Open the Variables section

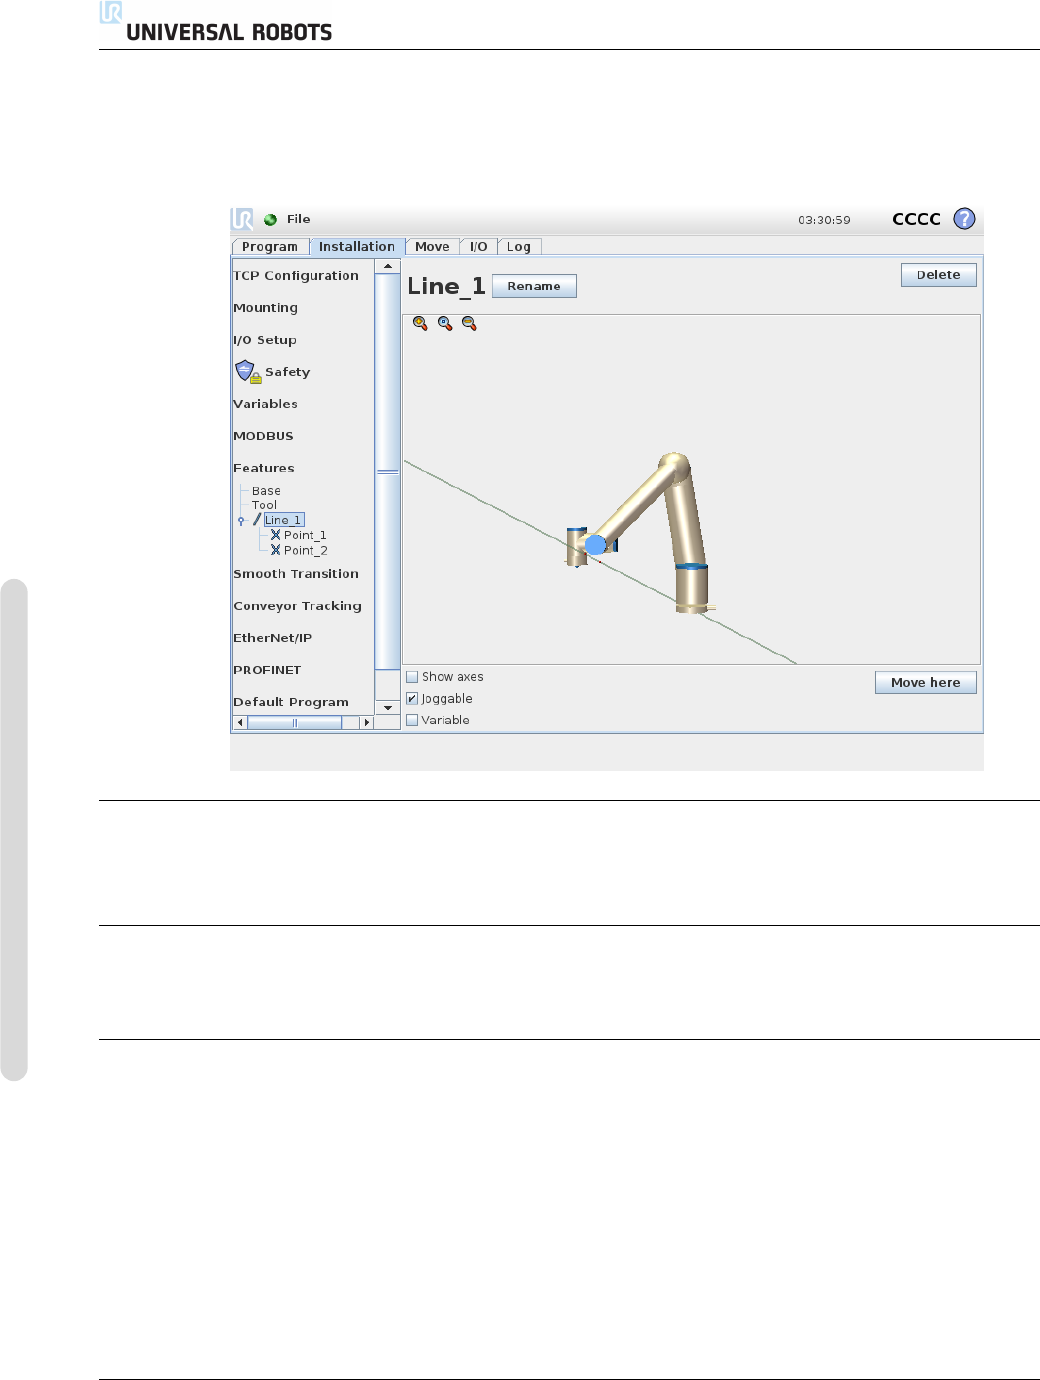click(x=266, y=404)
